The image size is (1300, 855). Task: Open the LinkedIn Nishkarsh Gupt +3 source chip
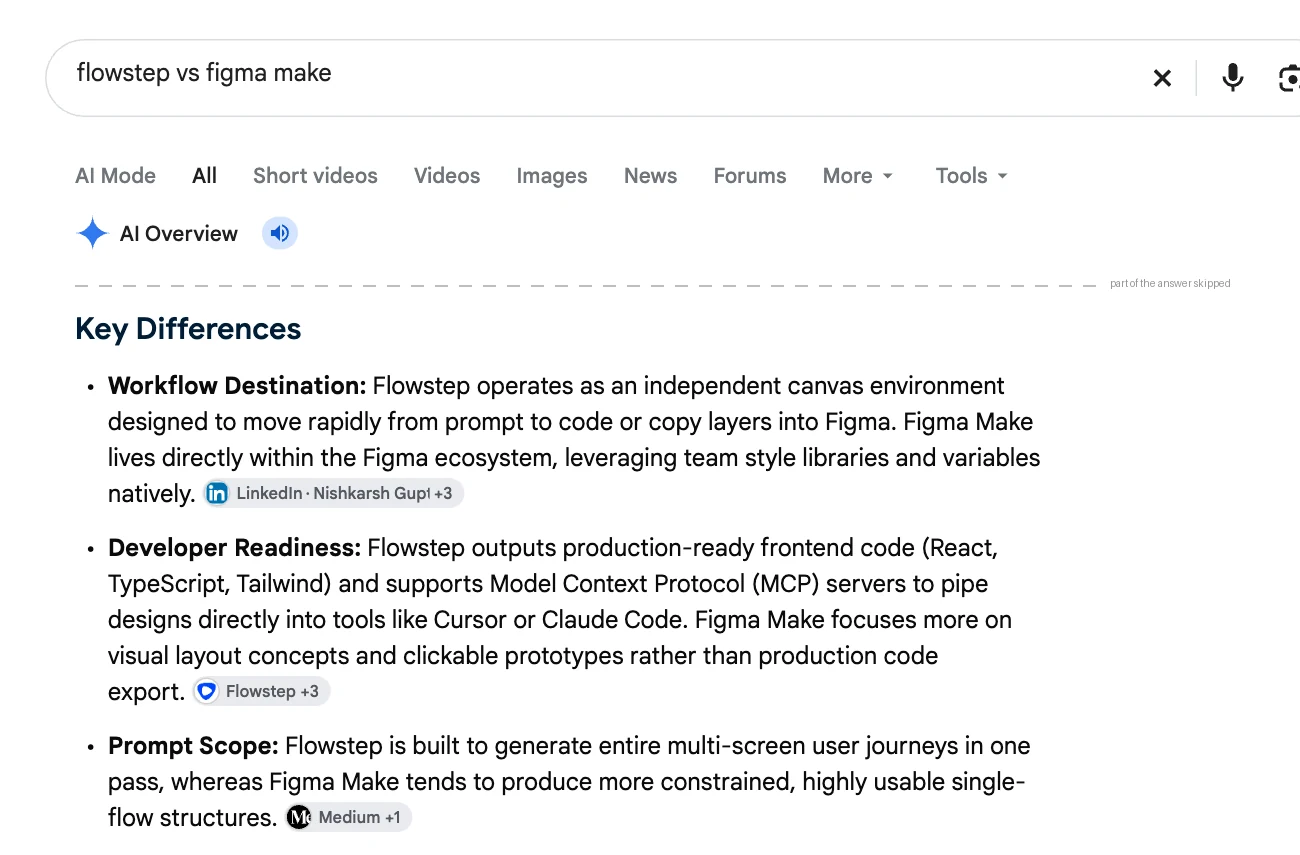333,493
